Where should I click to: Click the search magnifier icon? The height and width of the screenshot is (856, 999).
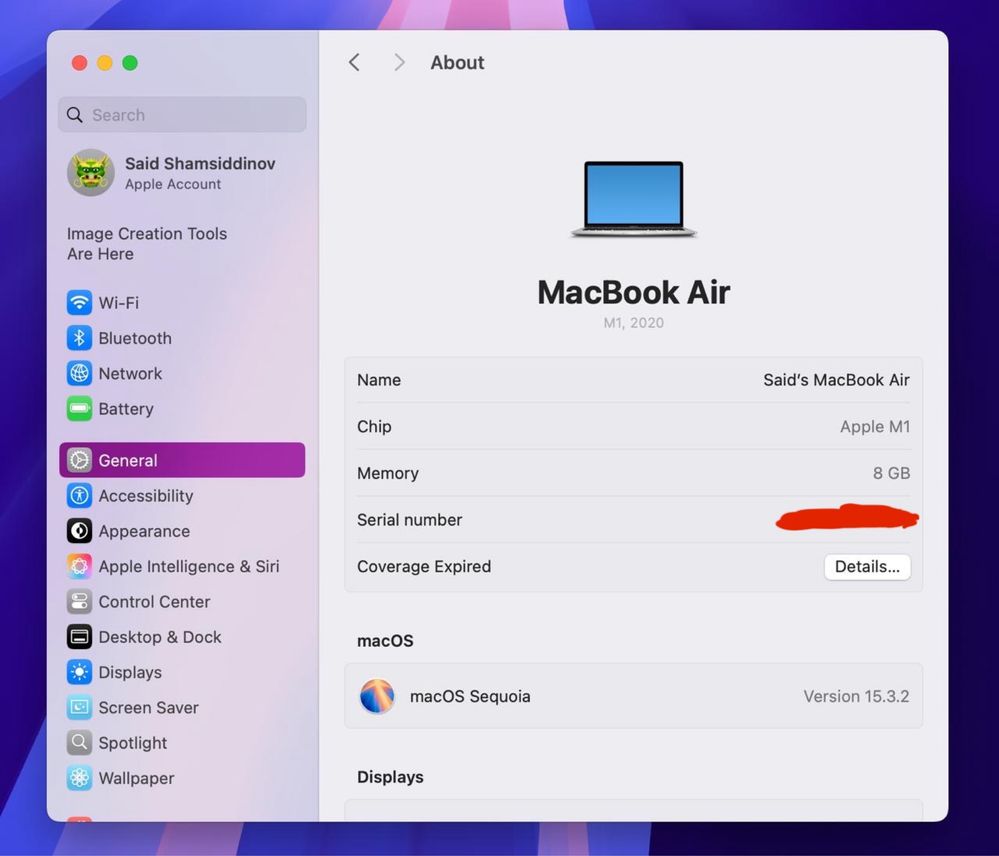point(75,115)
